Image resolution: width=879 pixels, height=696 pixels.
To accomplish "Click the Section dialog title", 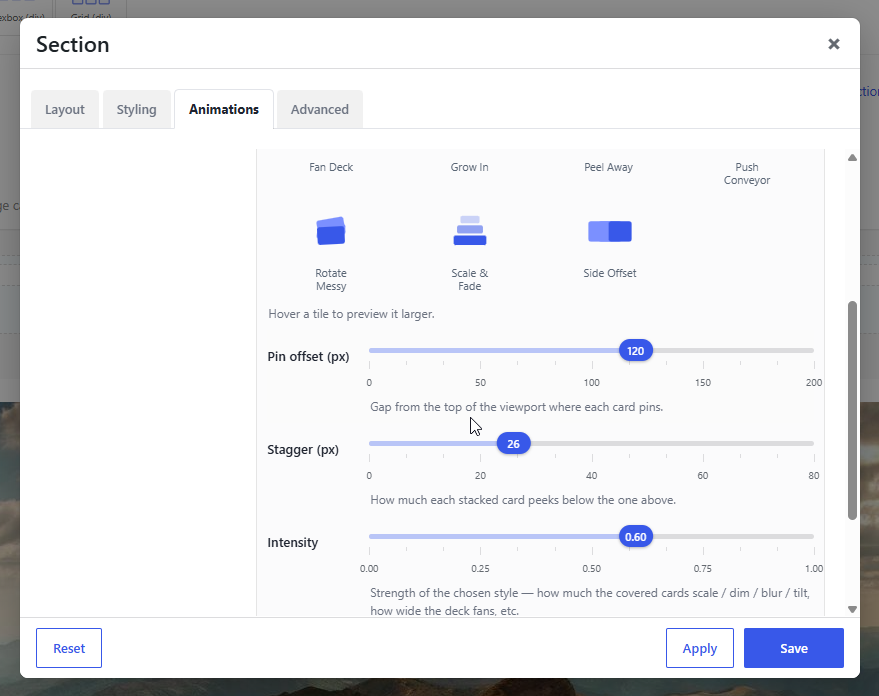I will [x=73, y=44].
